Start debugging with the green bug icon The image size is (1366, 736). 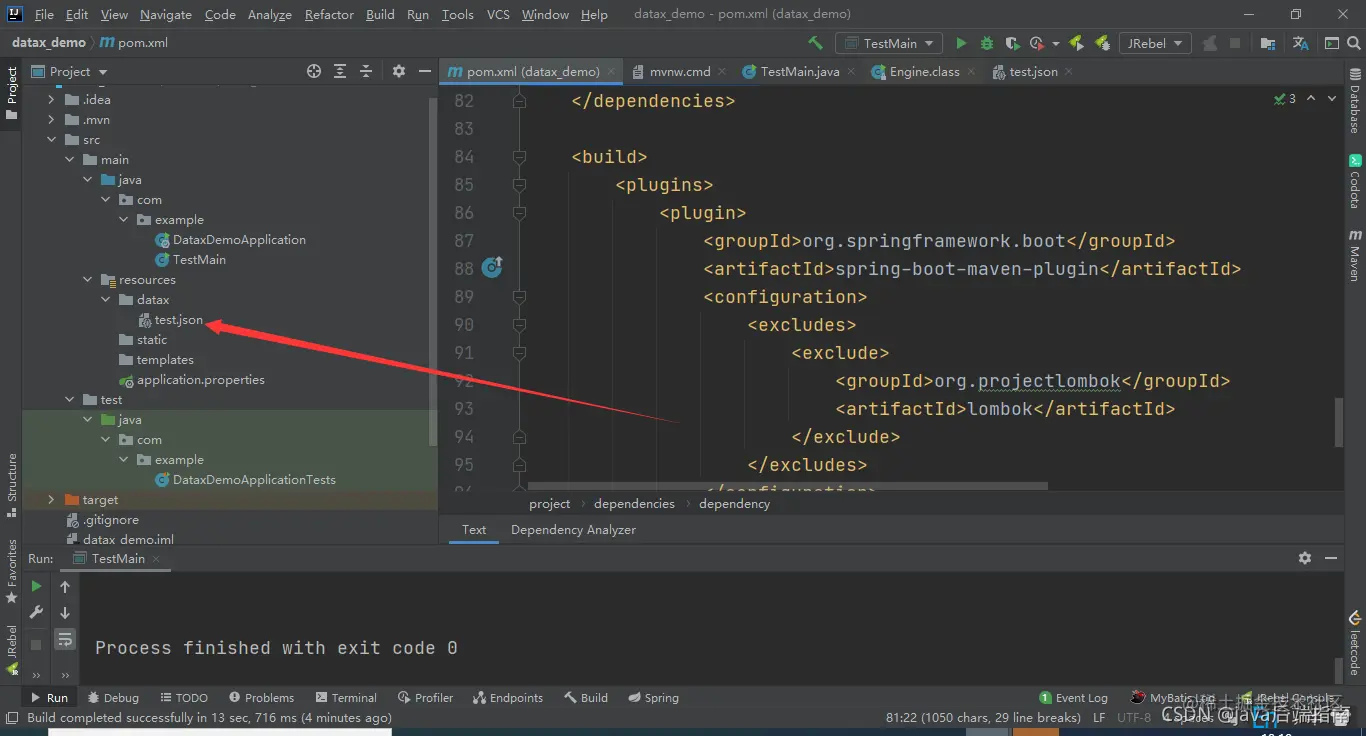(x=987, y=43)
